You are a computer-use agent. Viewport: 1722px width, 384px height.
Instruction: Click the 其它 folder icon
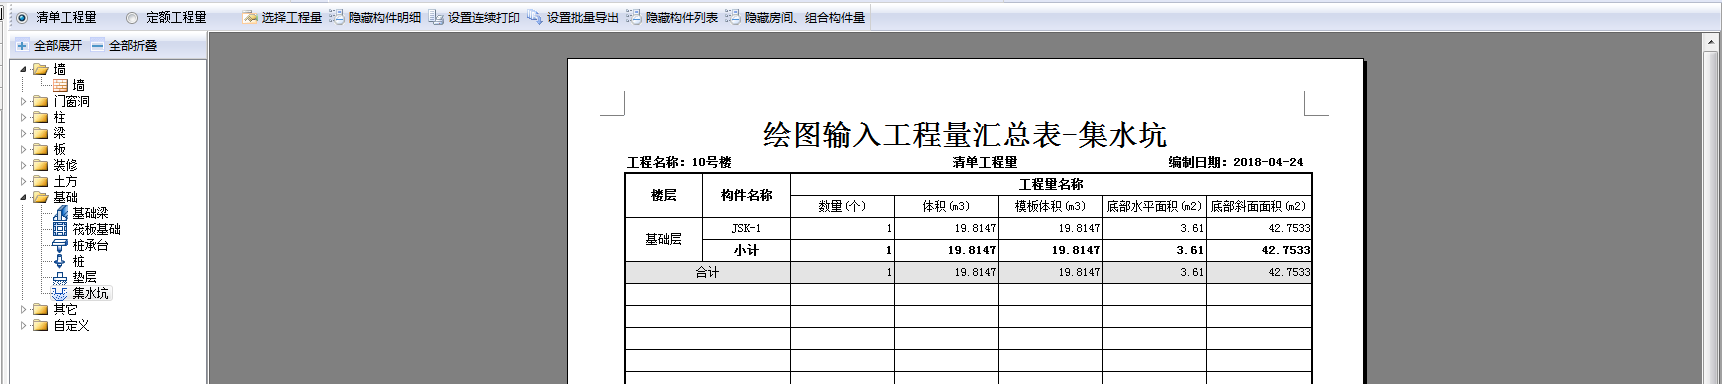click(x=40, y=309)
